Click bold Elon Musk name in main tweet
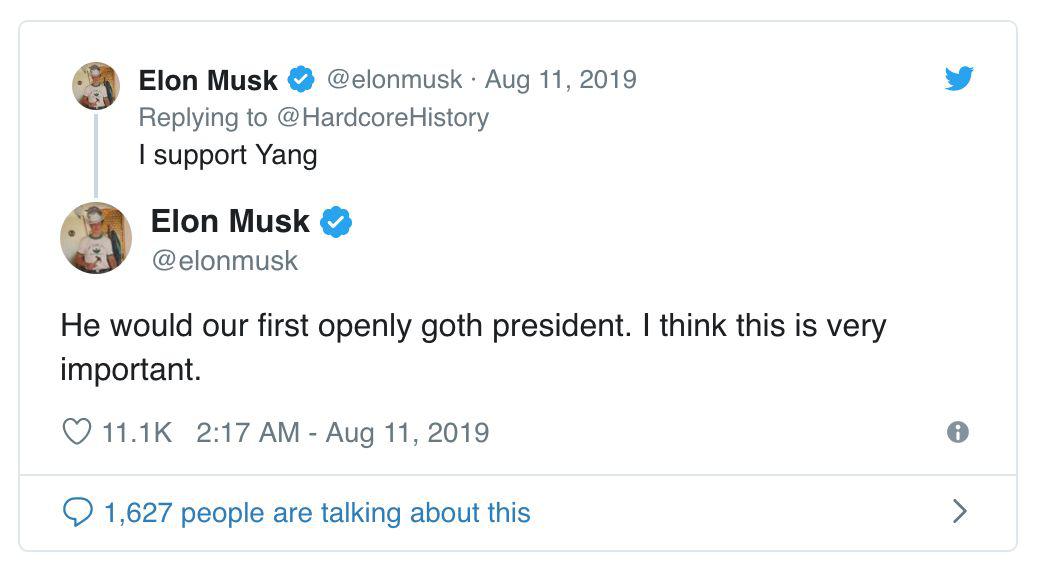This screenshot has width=1040, height=572. coord(230,221)
